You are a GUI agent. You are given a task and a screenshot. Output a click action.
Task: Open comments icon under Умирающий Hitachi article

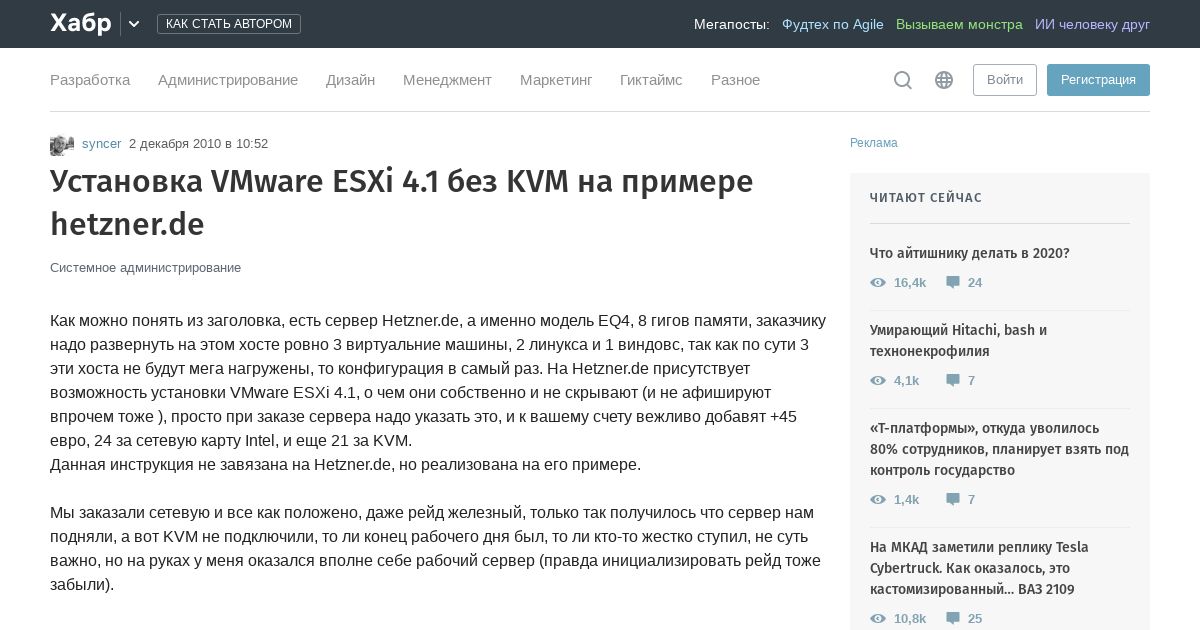point(953,381)
